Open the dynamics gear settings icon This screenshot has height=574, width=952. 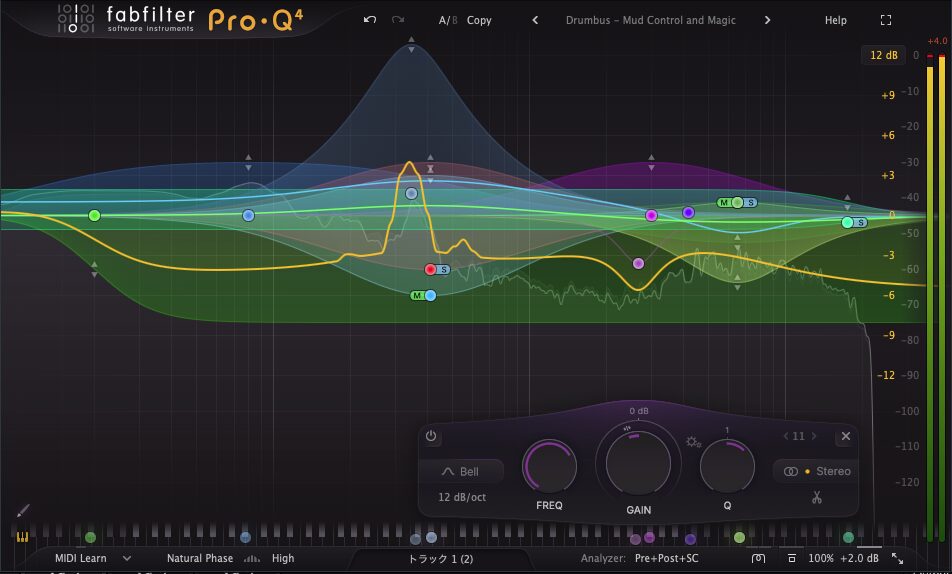tap(693, 442)
